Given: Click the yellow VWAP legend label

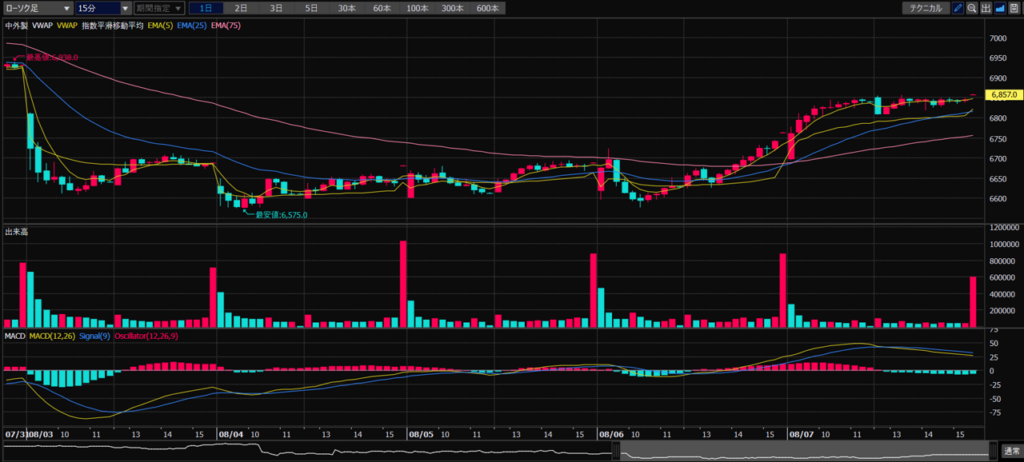Looking at the screenshot, I should pyautogui.click(x=67, y=25).
